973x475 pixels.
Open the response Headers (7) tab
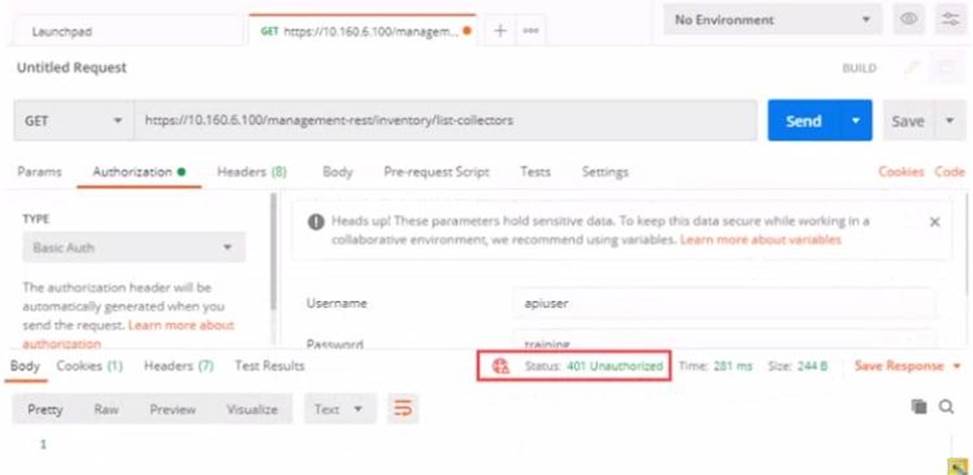(x=179, y=366)
